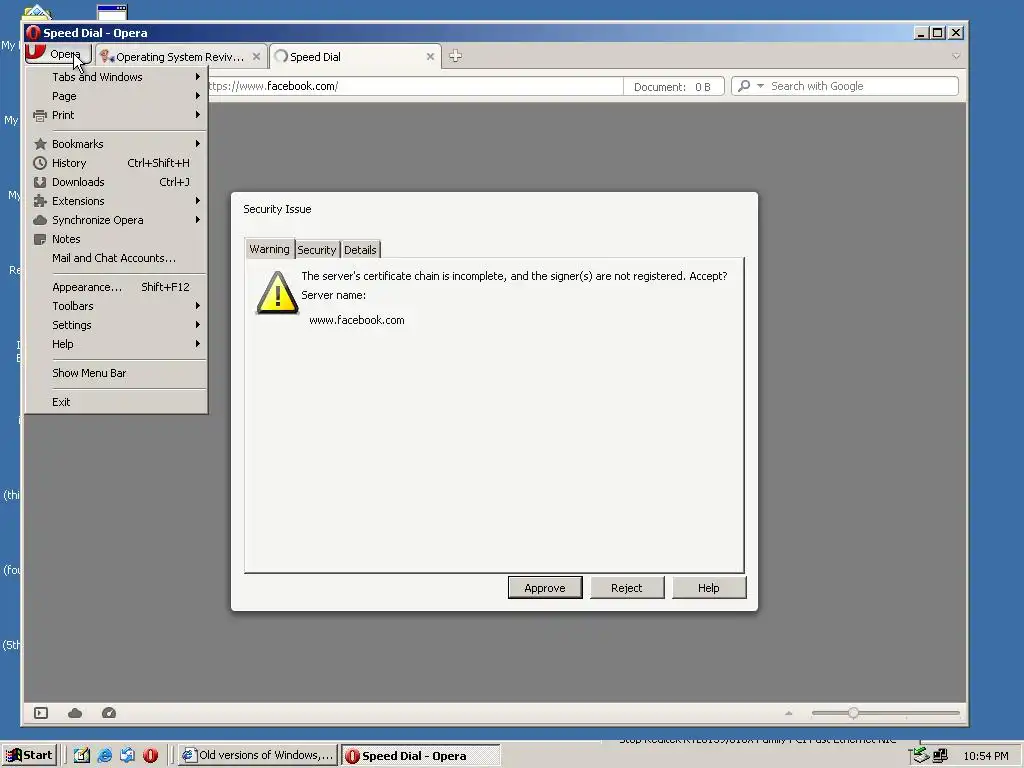Open the Page submenu
Screen dimensions: 1024x768
pyautogui.click(x=116, y=96)
